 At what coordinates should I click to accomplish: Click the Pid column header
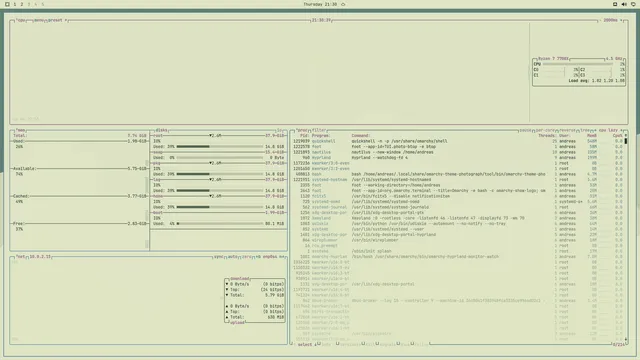click(304, 136)
